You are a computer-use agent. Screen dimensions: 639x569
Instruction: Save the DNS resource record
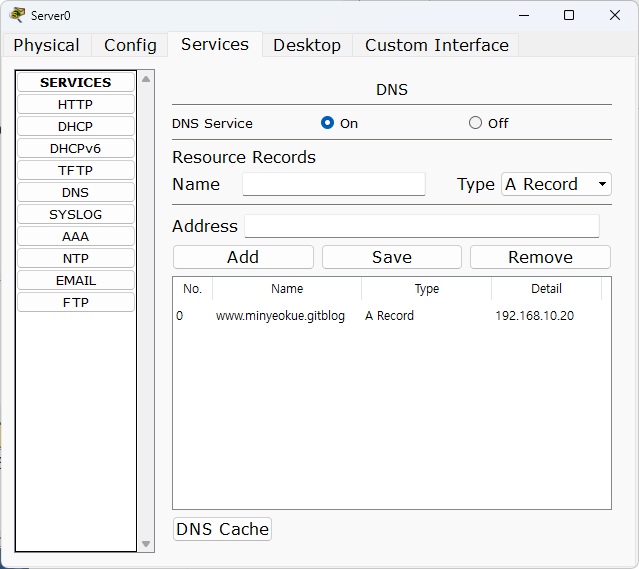pos(392,257)
